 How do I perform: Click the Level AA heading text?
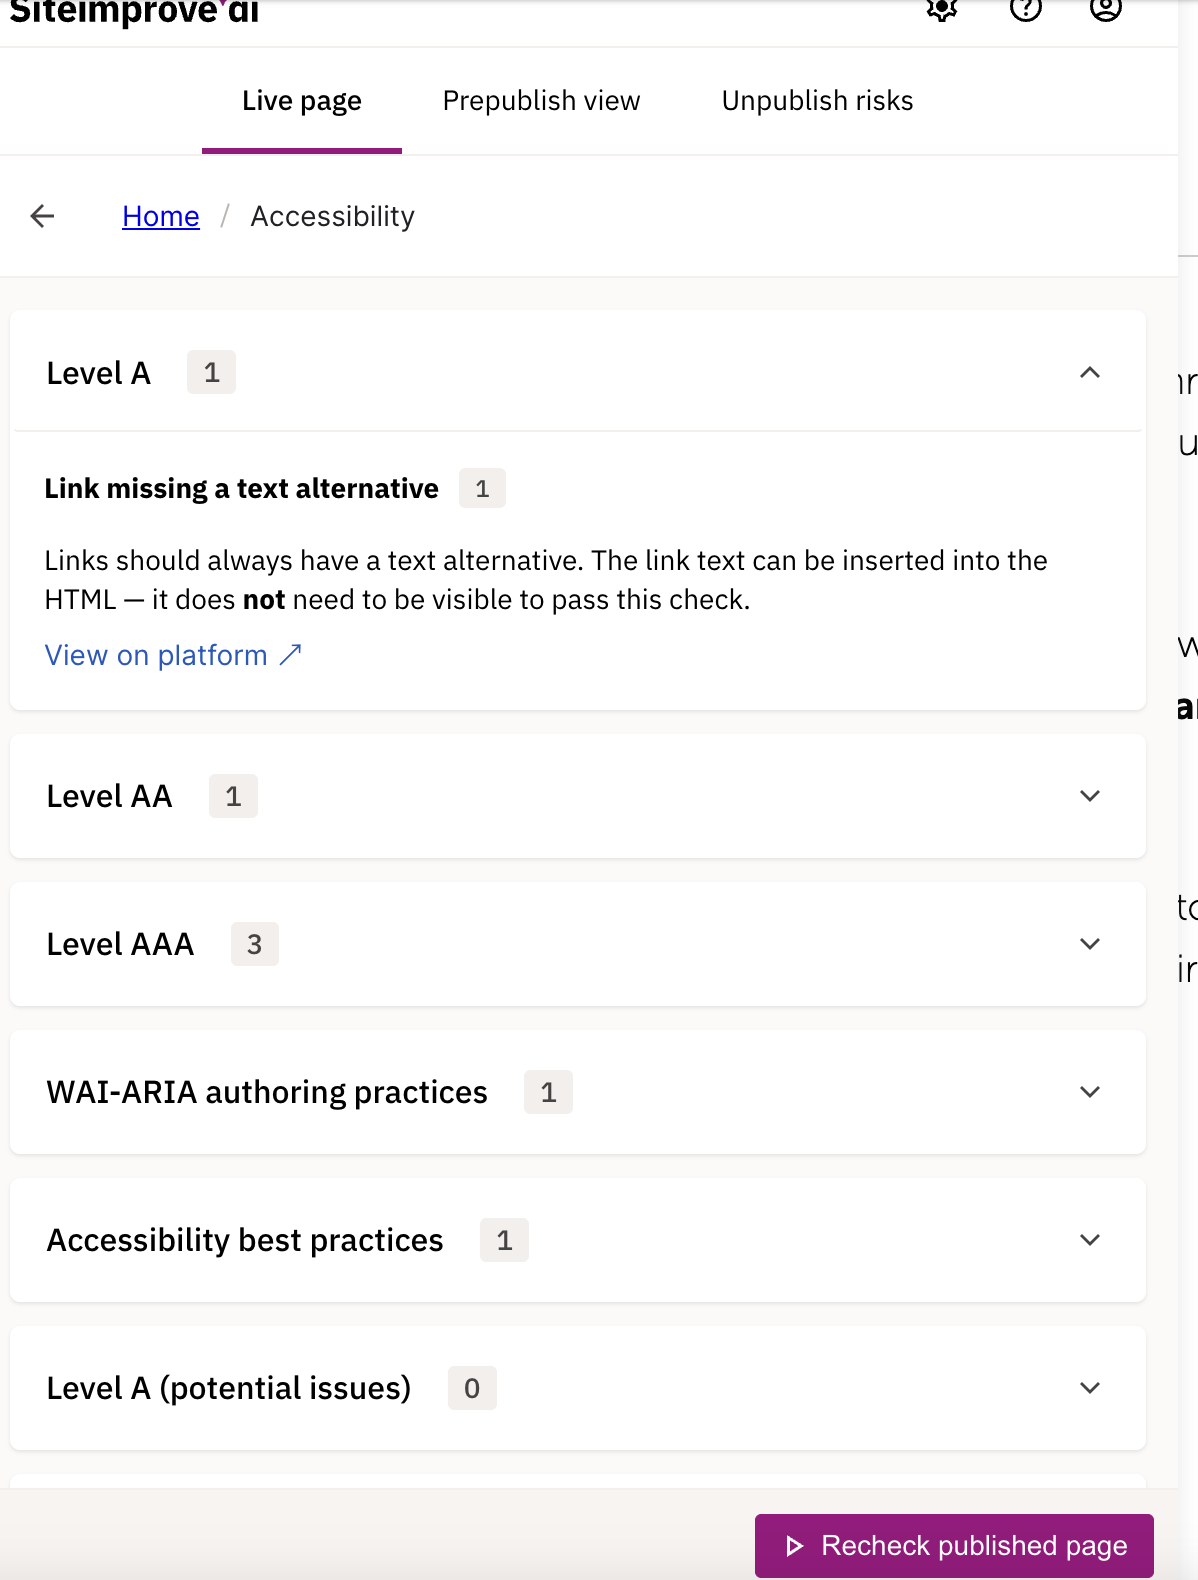tap(110, 796)
